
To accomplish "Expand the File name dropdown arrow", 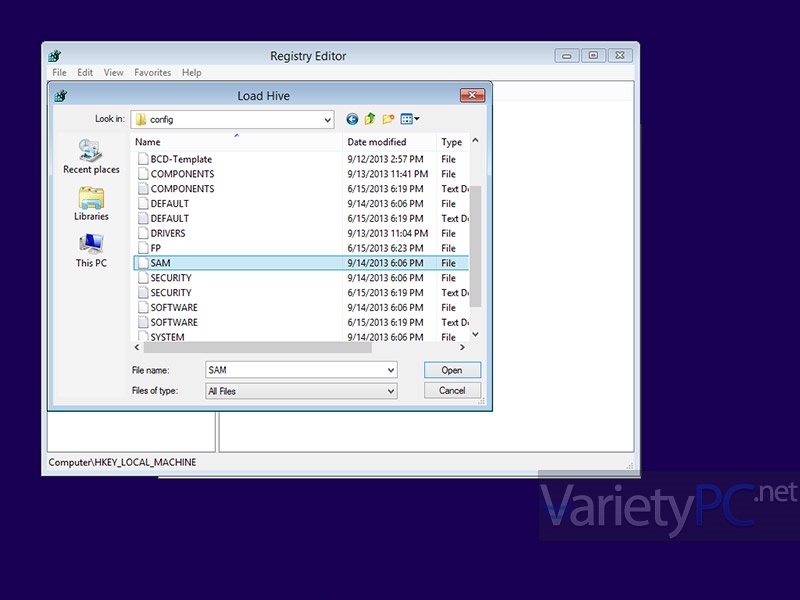I will point(393,370).
